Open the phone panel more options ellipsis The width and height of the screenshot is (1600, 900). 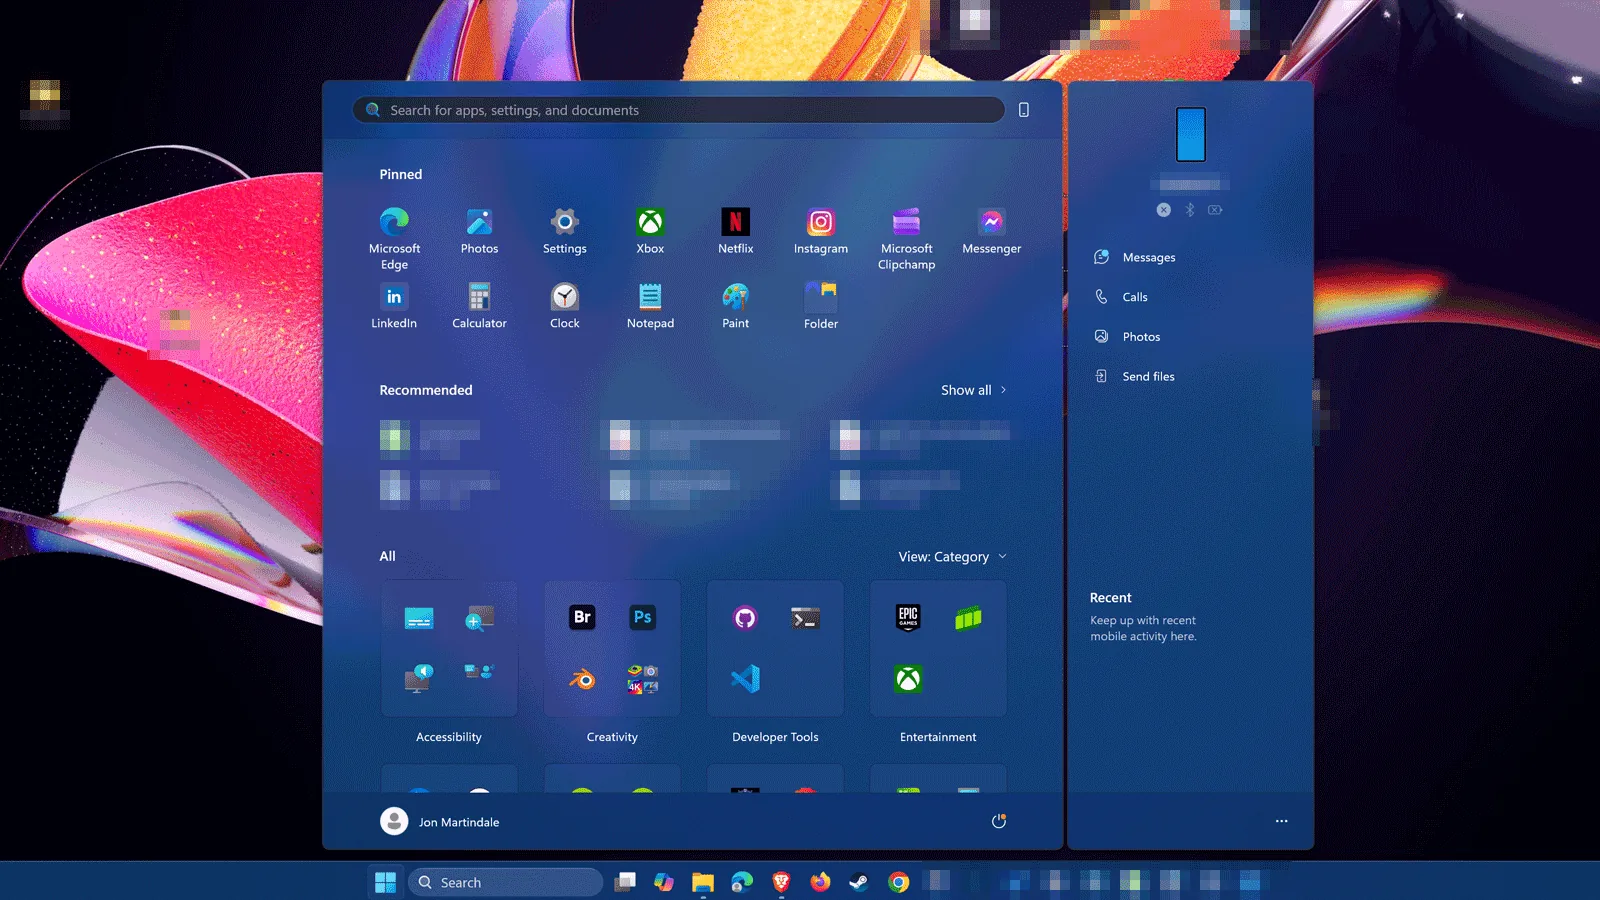(x=1281, y=821)
